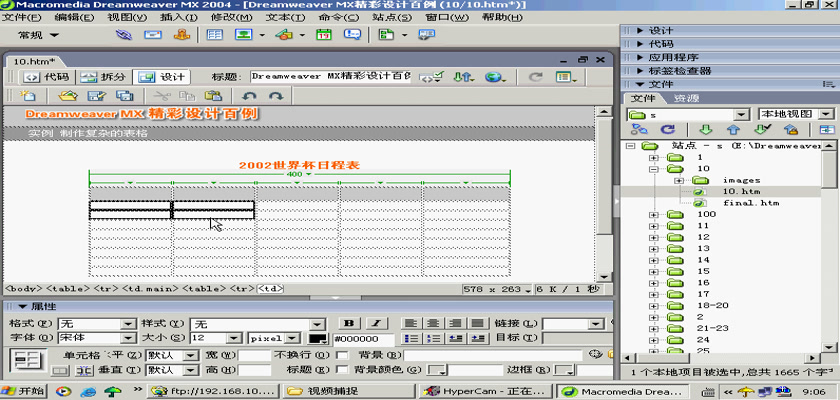Refresh the Files panel list
This screenshot has width=840, height=400.
(667, 129)
